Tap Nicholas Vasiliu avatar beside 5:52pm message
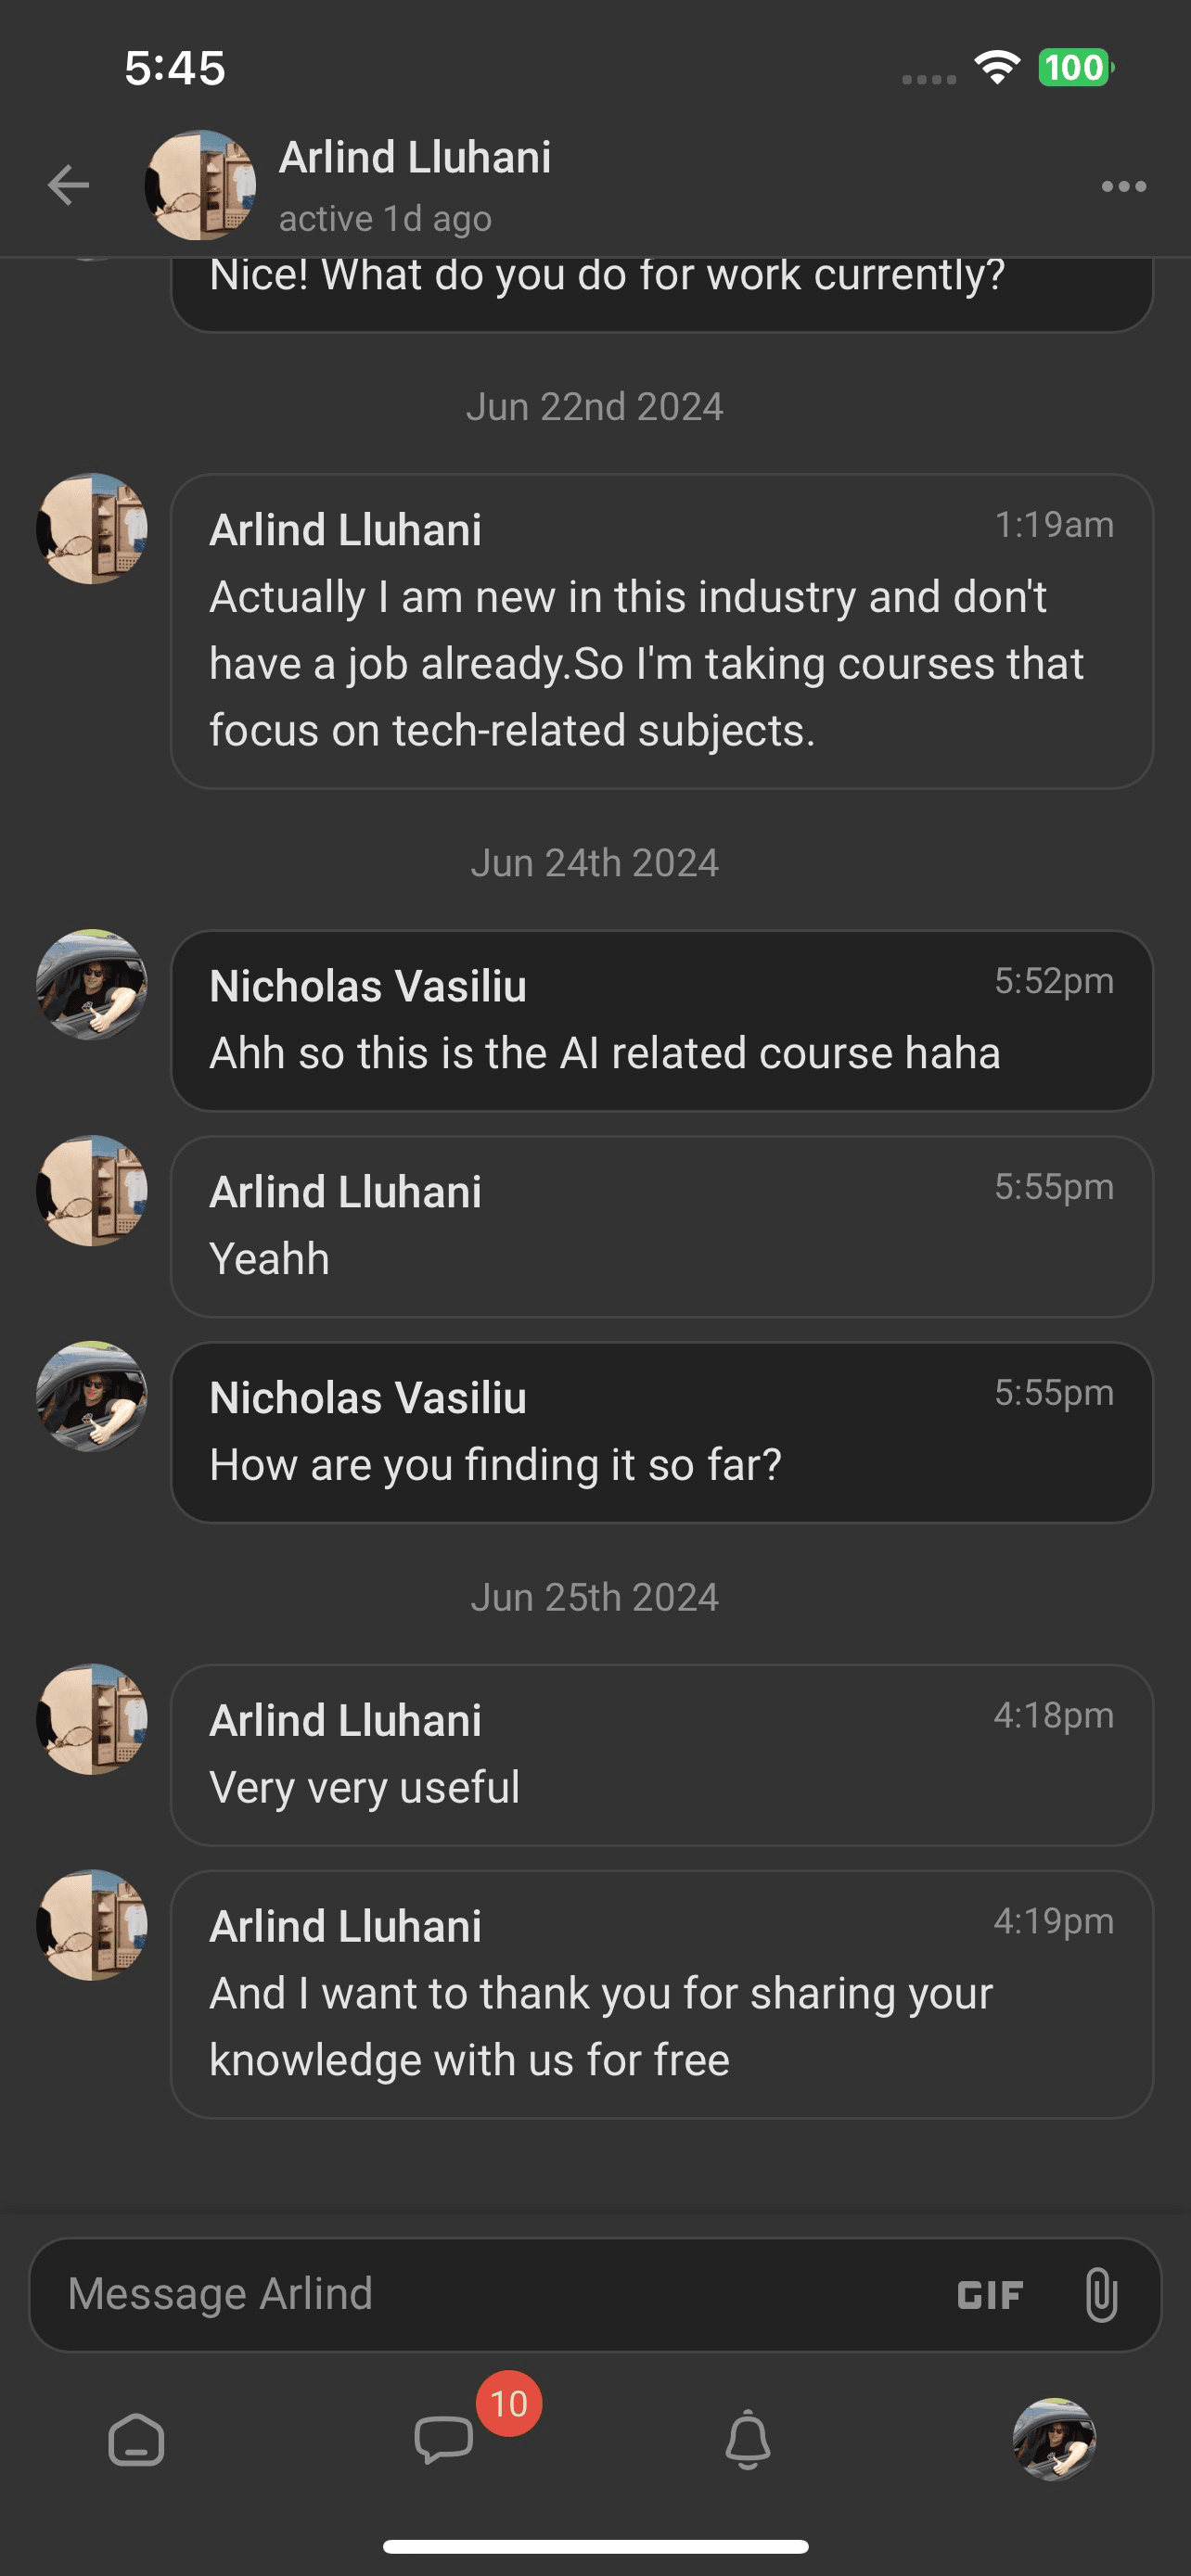 pyautogui.click(x=92, y=985)
